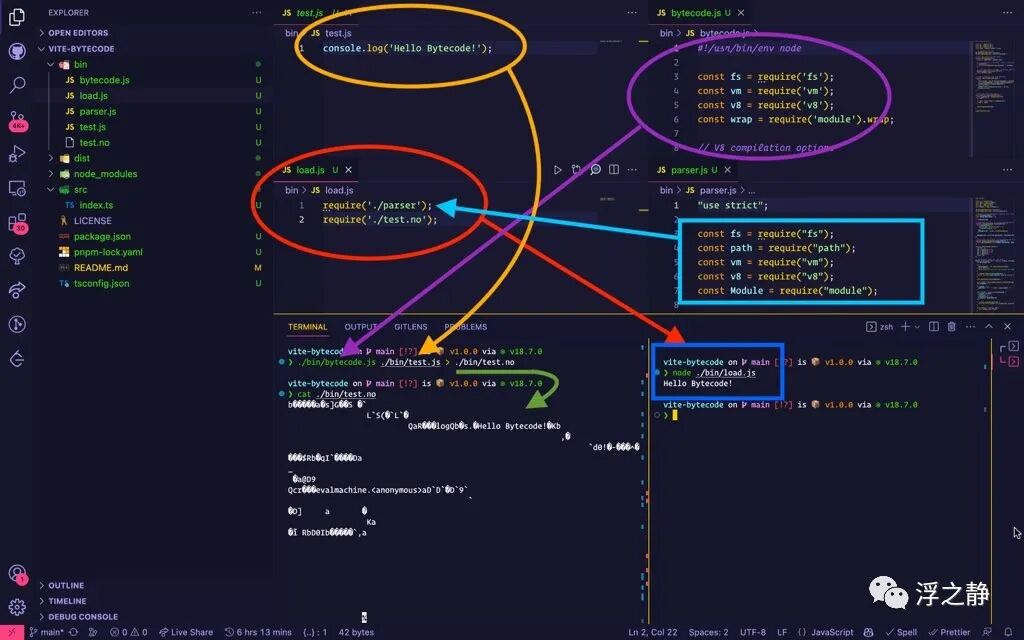Start Live Share from the status bar
Viewport: 1024px width, 640px height.
pos(186,632)
